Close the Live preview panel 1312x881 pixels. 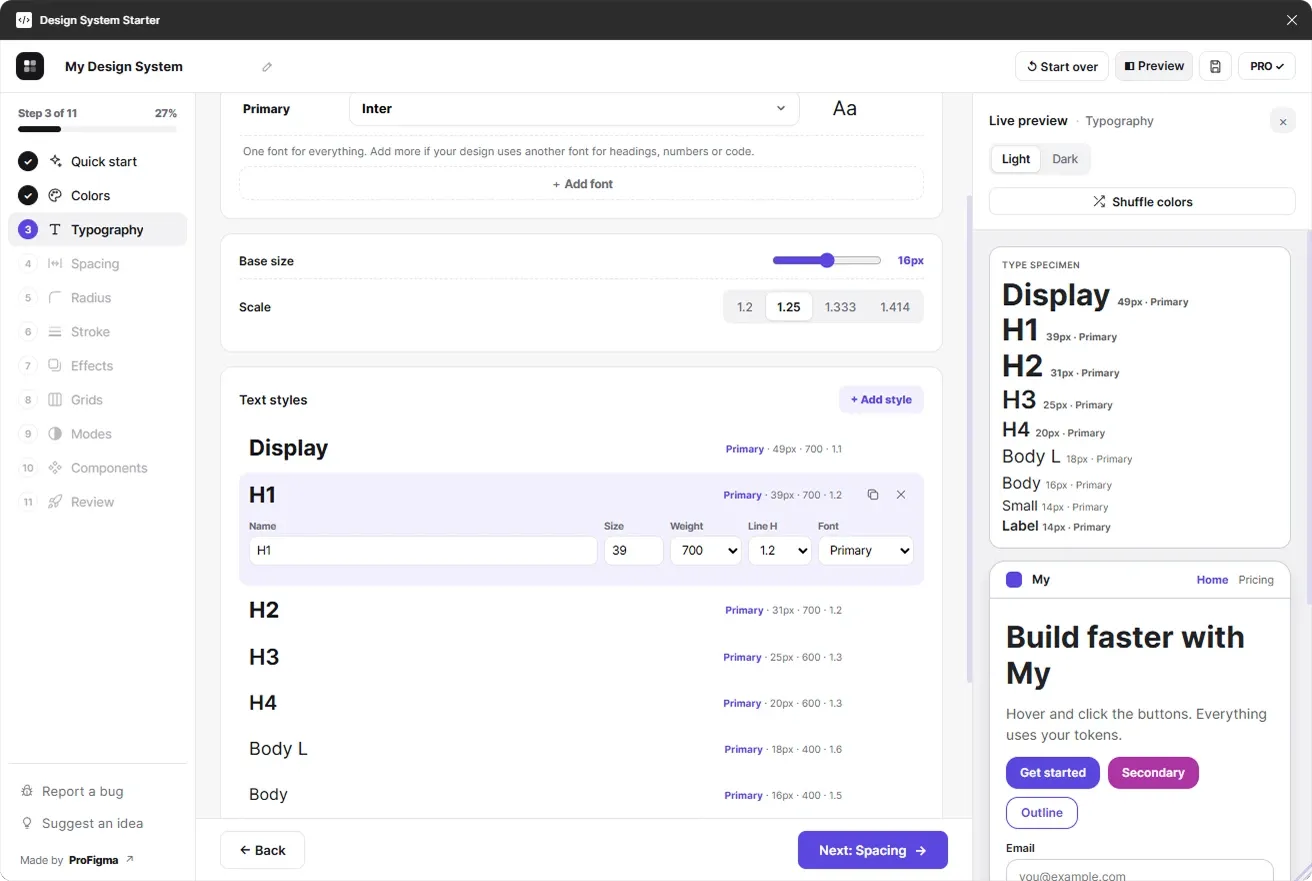pos(1283,121)
